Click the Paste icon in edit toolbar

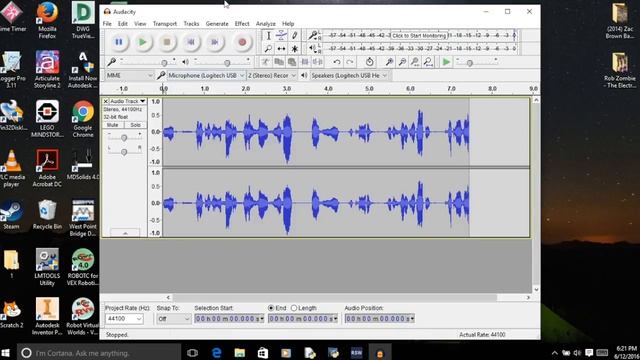pos(292,62)
